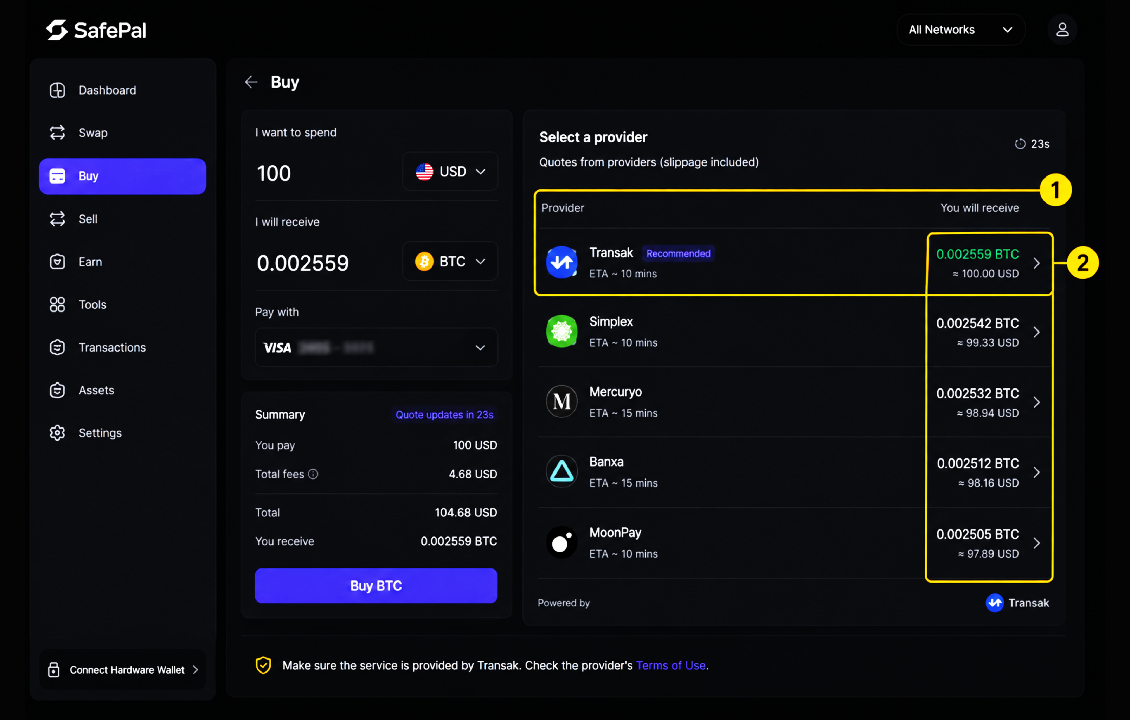The height and width of the screenshot is (720, 1130).
Task: Open the Transactions menu item
Action: (x=123, y=347)
